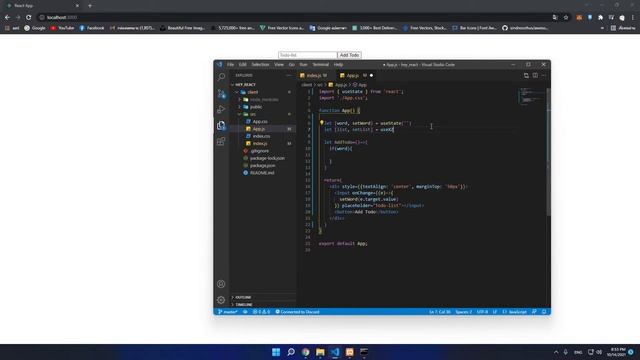This screenshot has height=360, width=640.
Task: Click the lightbulb code action icon on line 6
Action: click(x=322, y=122)
